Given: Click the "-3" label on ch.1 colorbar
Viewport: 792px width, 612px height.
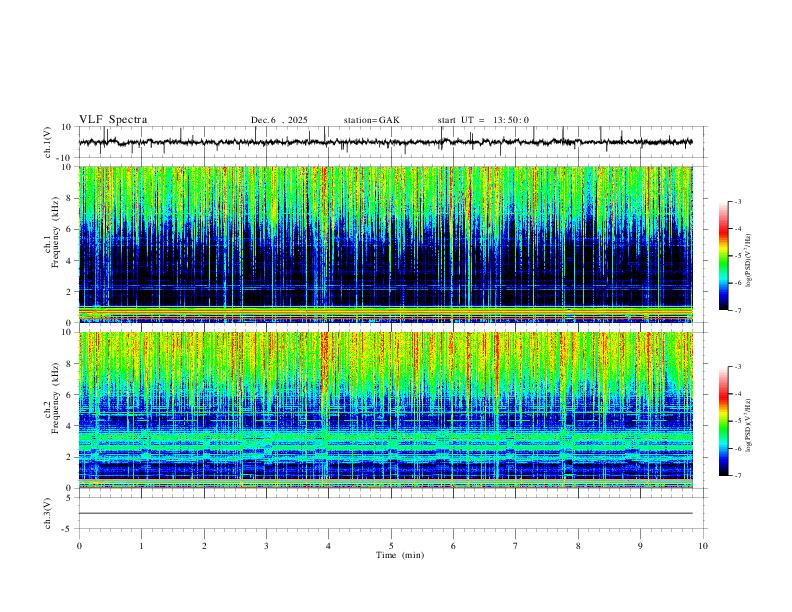Looking at the screenshot, I should click(x=738, y=202).
